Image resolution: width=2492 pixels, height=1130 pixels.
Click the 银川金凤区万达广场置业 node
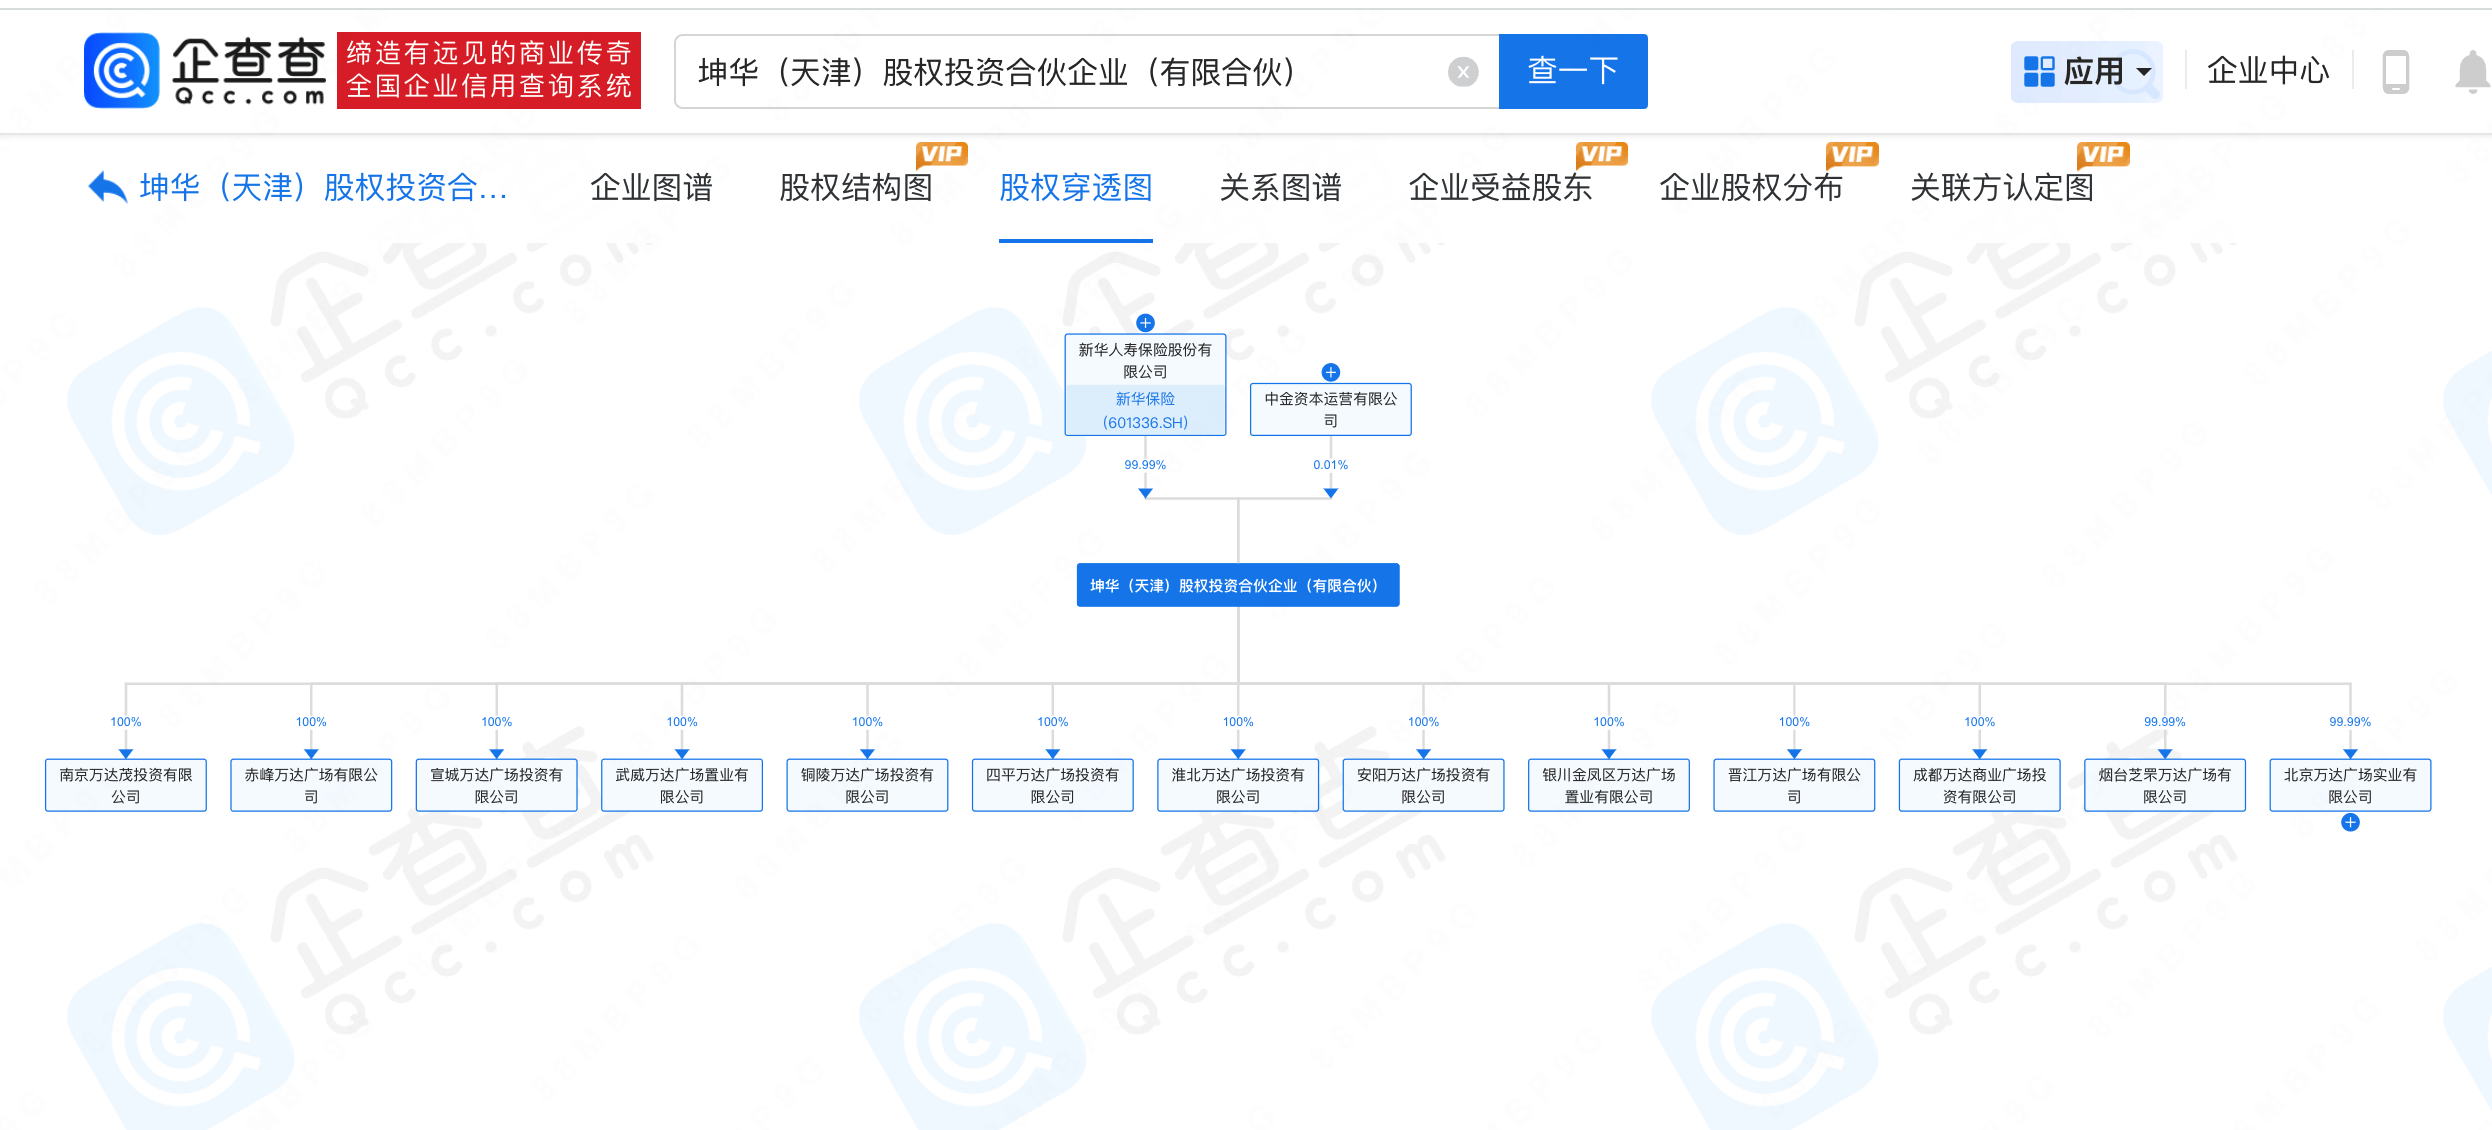[x=1608, y=785]
